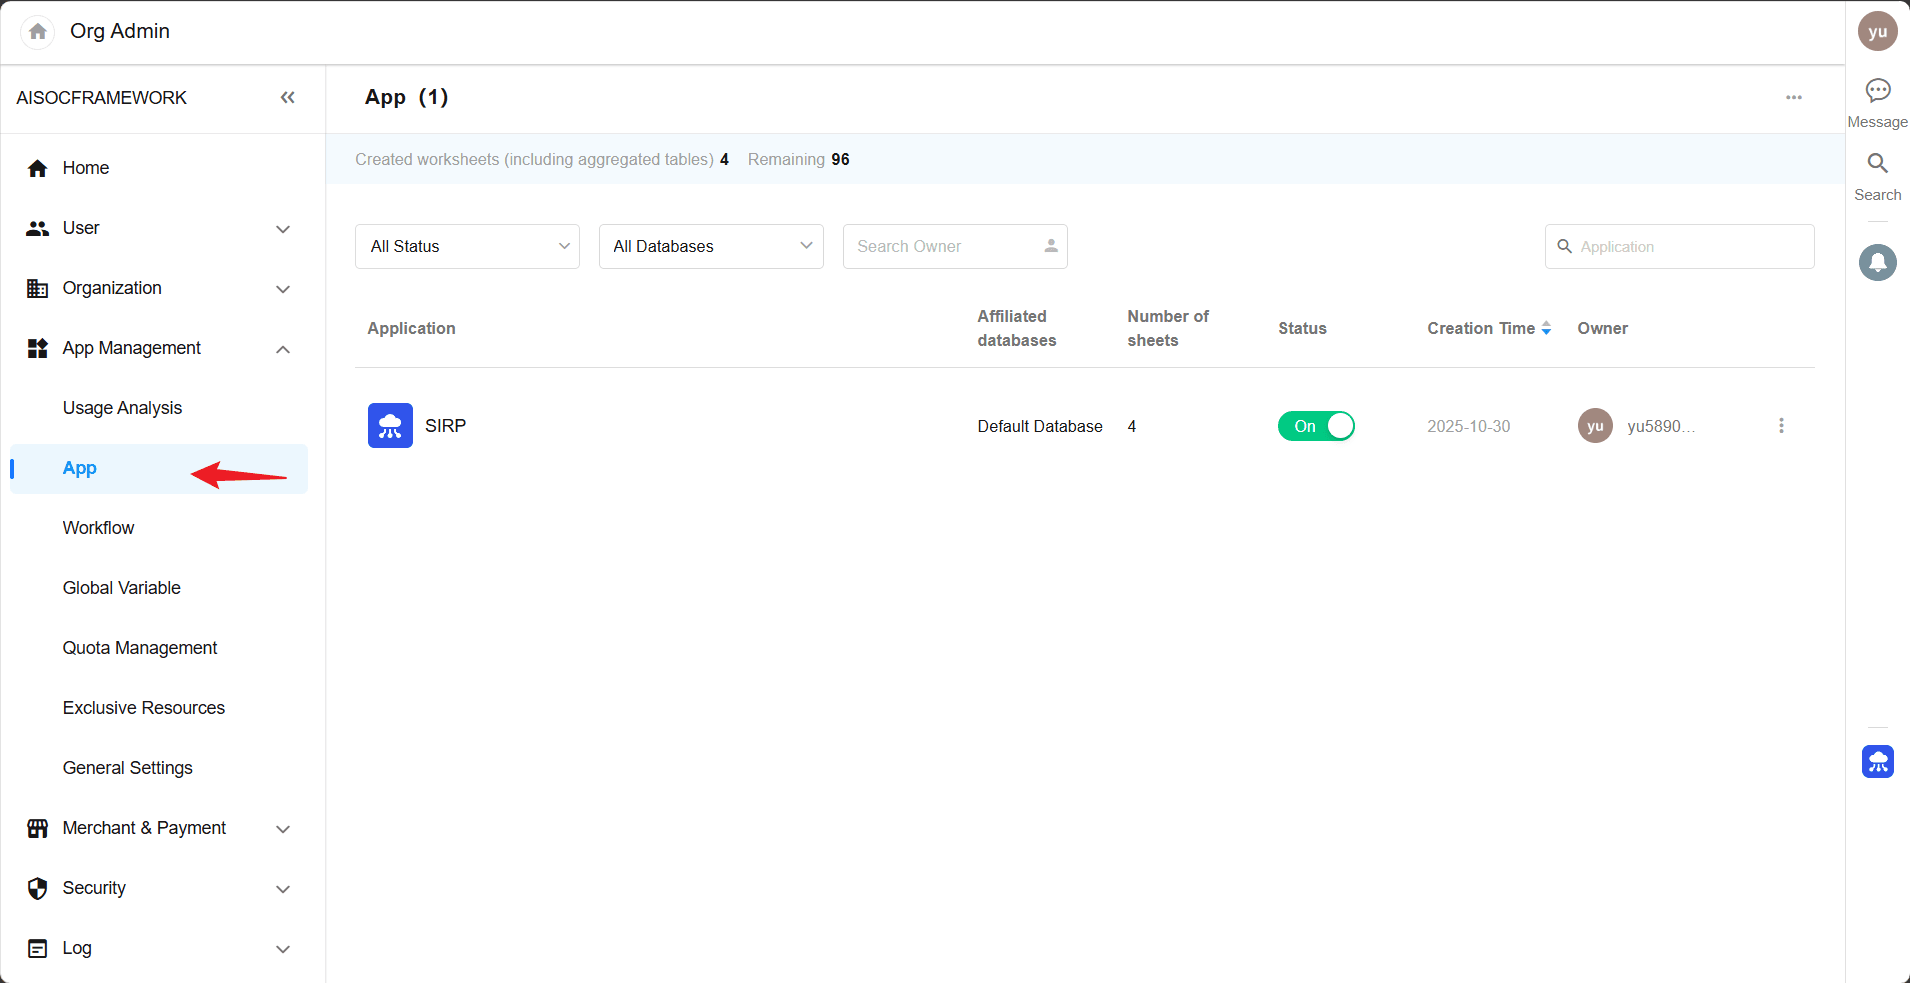The height and width of the screenshot is (983, 1910).
Task: Open the All Status dropdown
Action: tap(467, 247)
